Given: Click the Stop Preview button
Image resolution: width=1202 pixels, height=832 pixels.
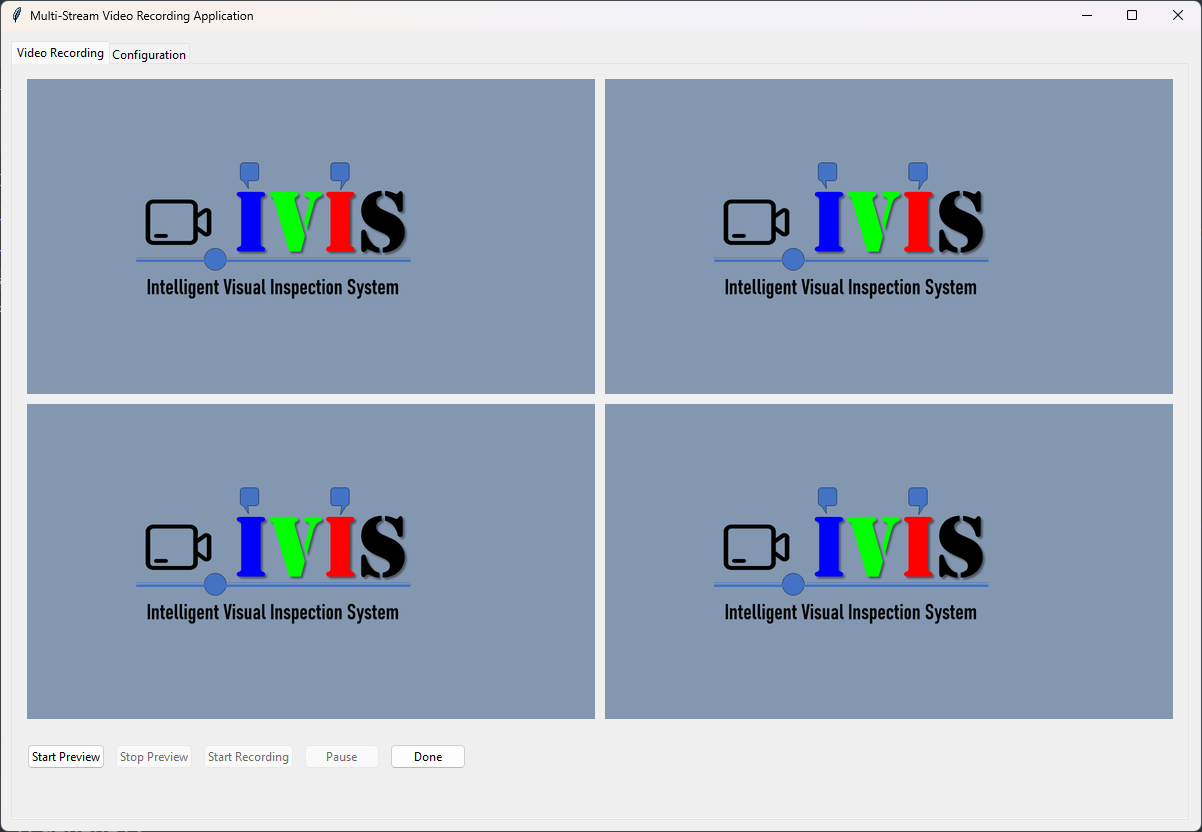Looking at the screenshot, I should point(154,757).
